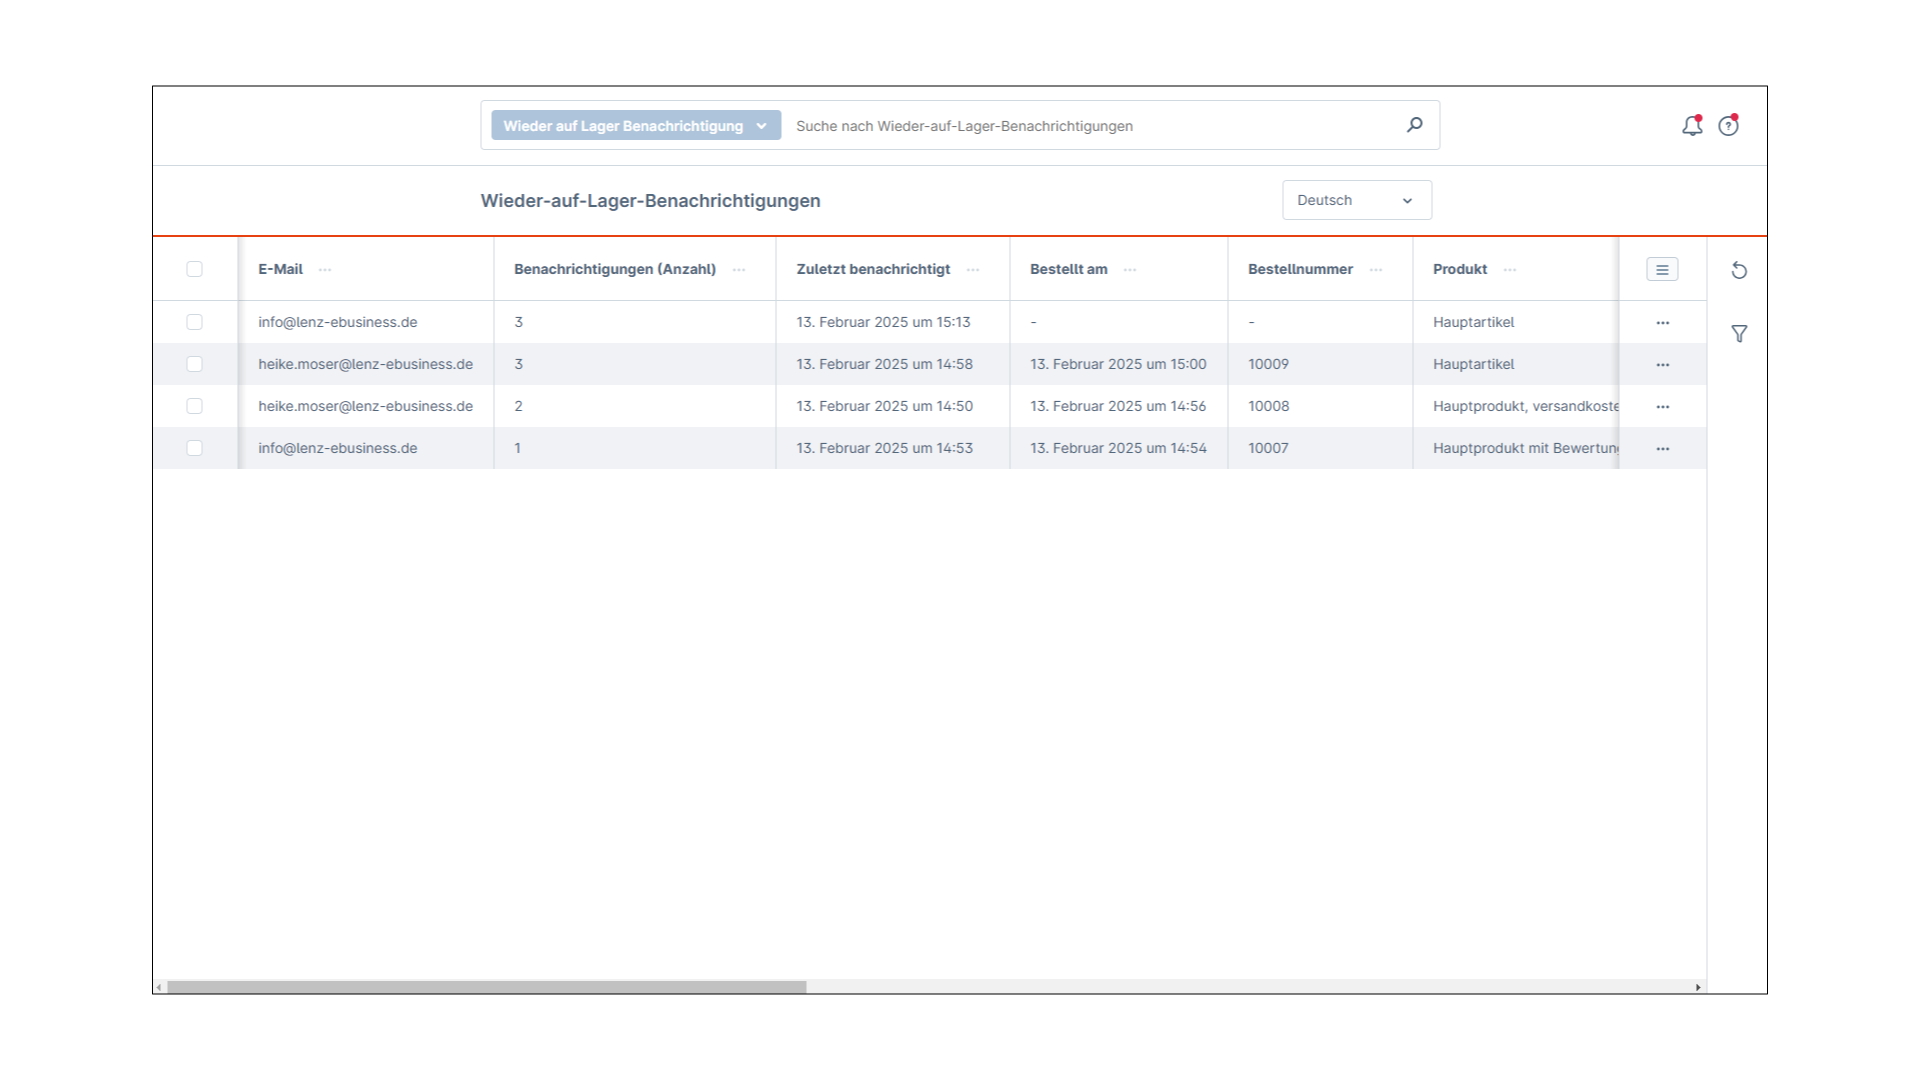Sort by the E-Mail column header
The image size is (1920, 1080).
click(280, 269)
